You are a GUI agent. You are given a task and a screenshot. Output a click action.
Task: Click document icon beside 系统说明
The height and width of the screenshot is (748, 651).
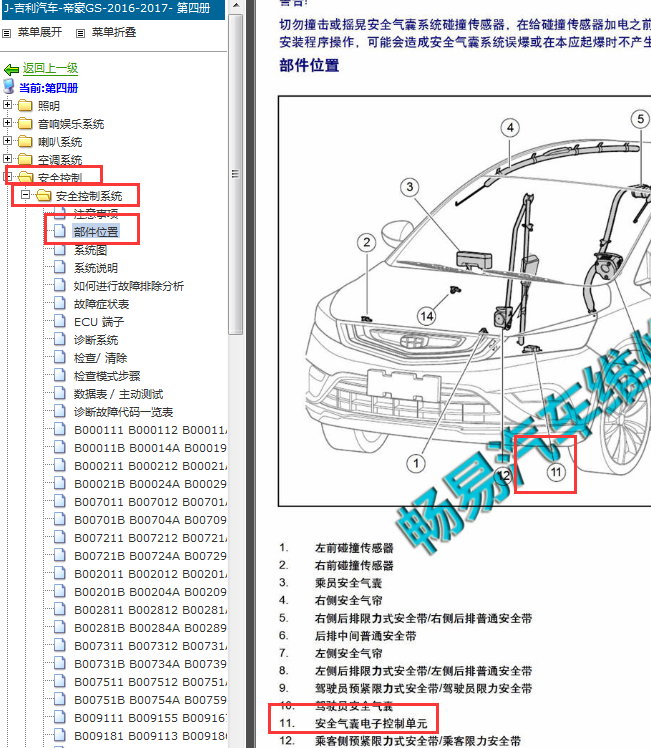60,267
